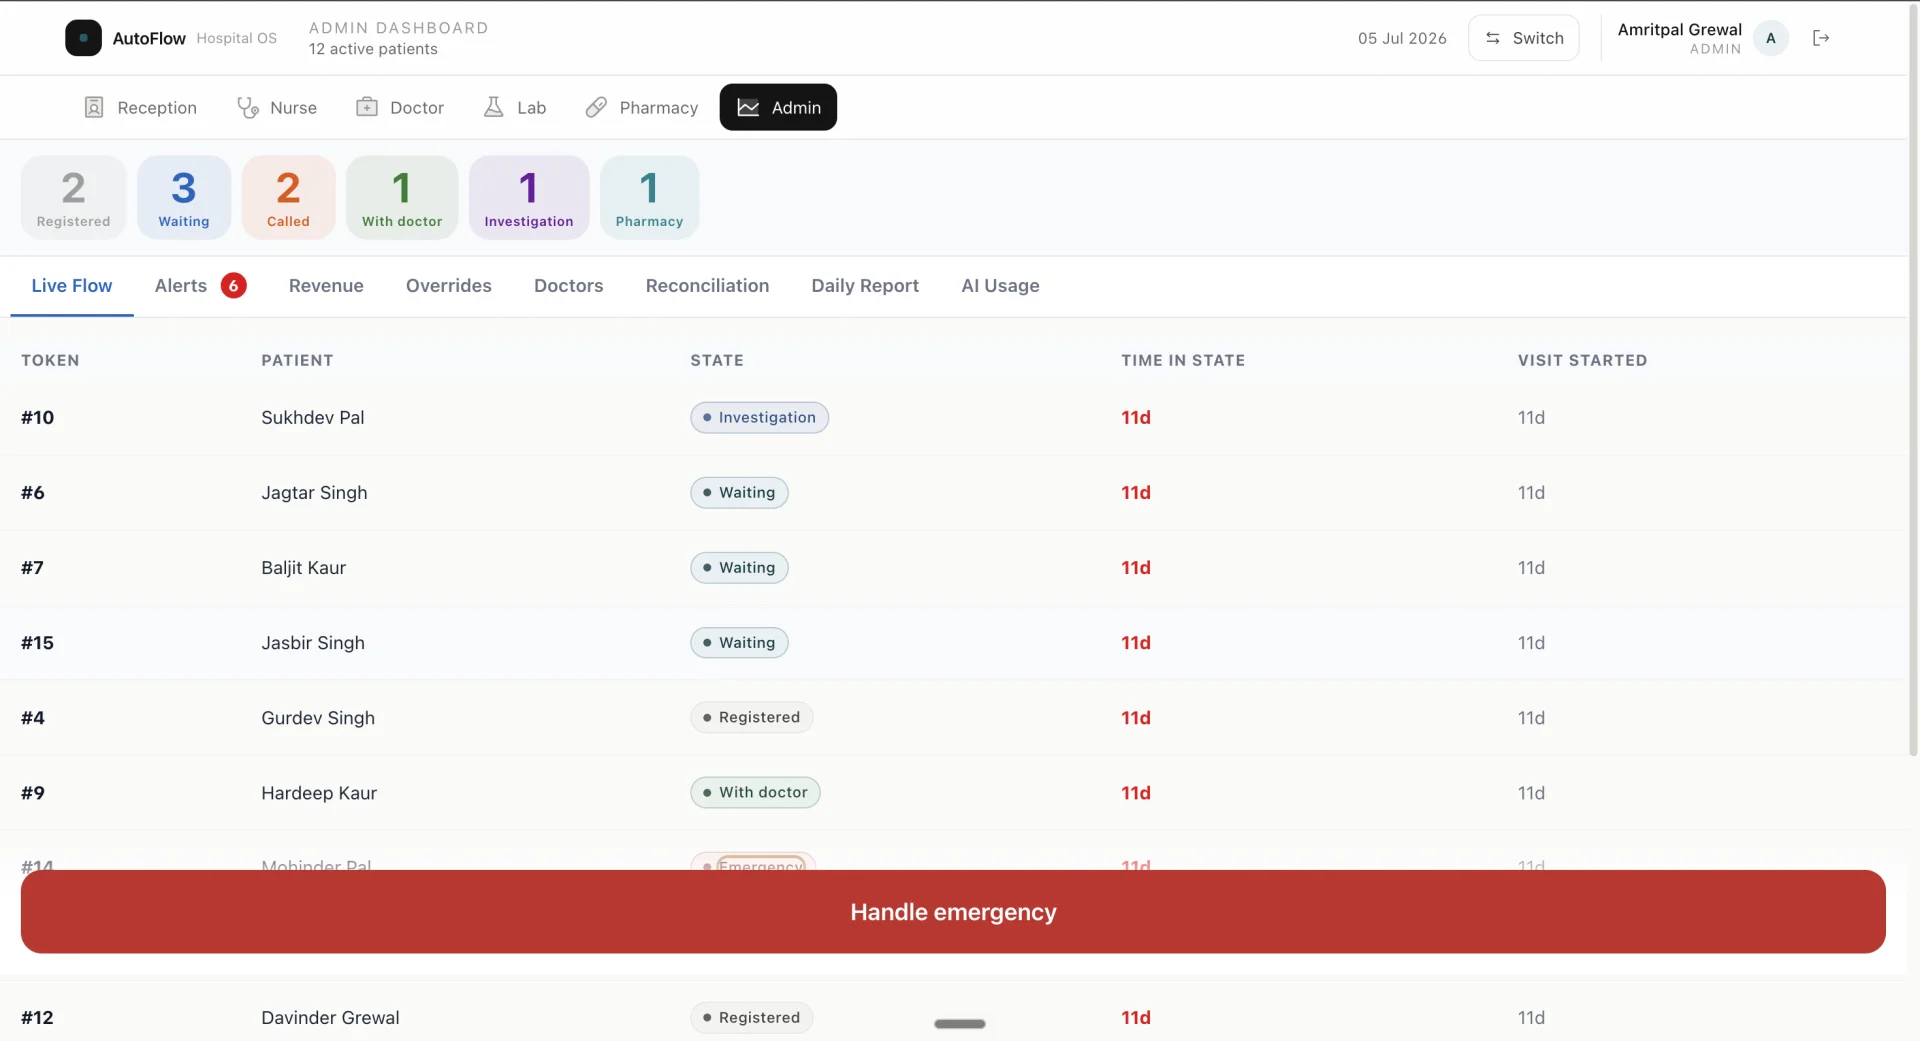The height and width of the screenshot is (1041, 1920).
Task: Click the Doctor medical bag icon
Action: 367,107
